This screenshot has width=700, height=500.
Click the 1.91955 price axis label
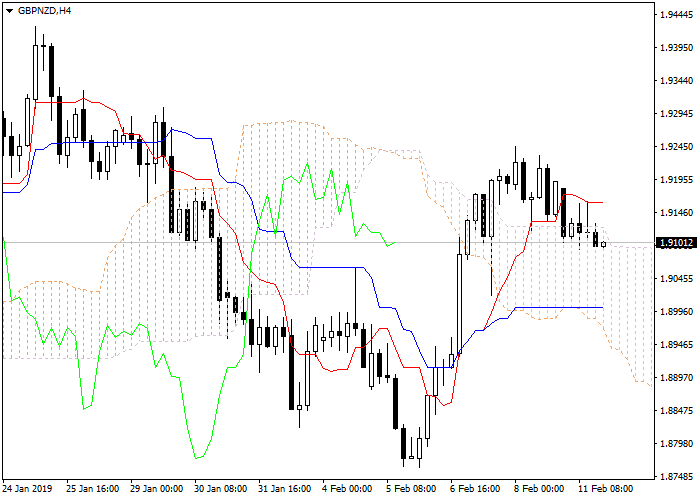677,180
